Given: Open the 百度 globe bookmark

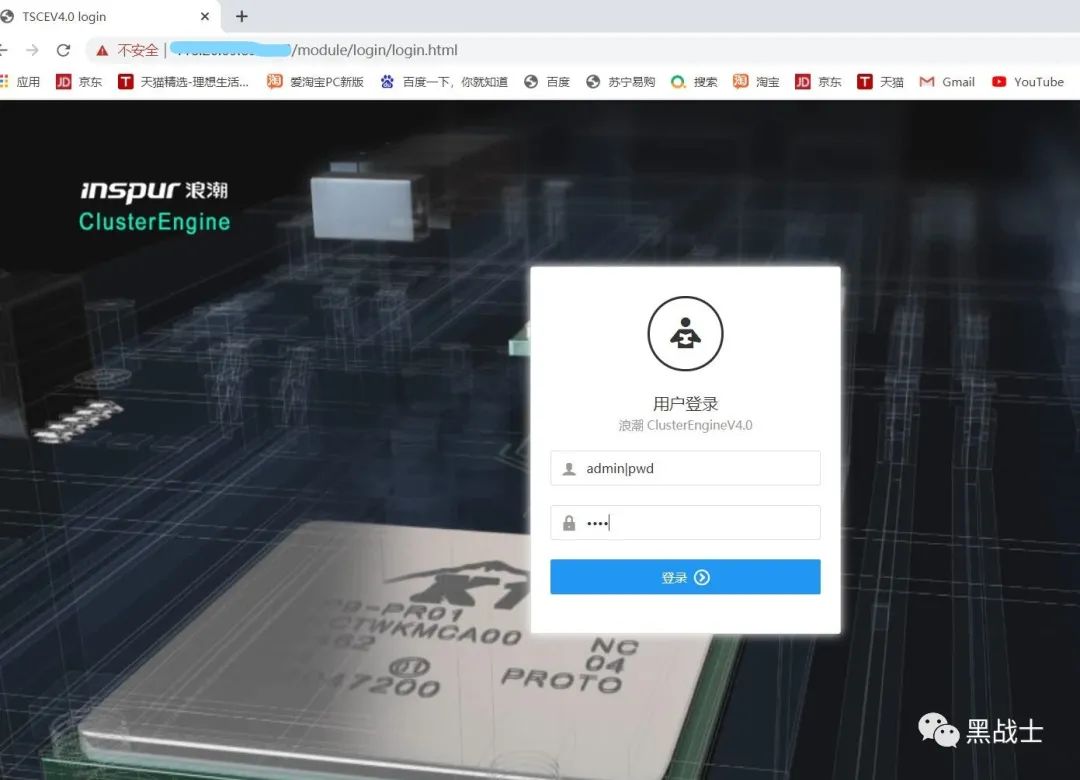Looking at the screenshot, I should tap(548, 82).
